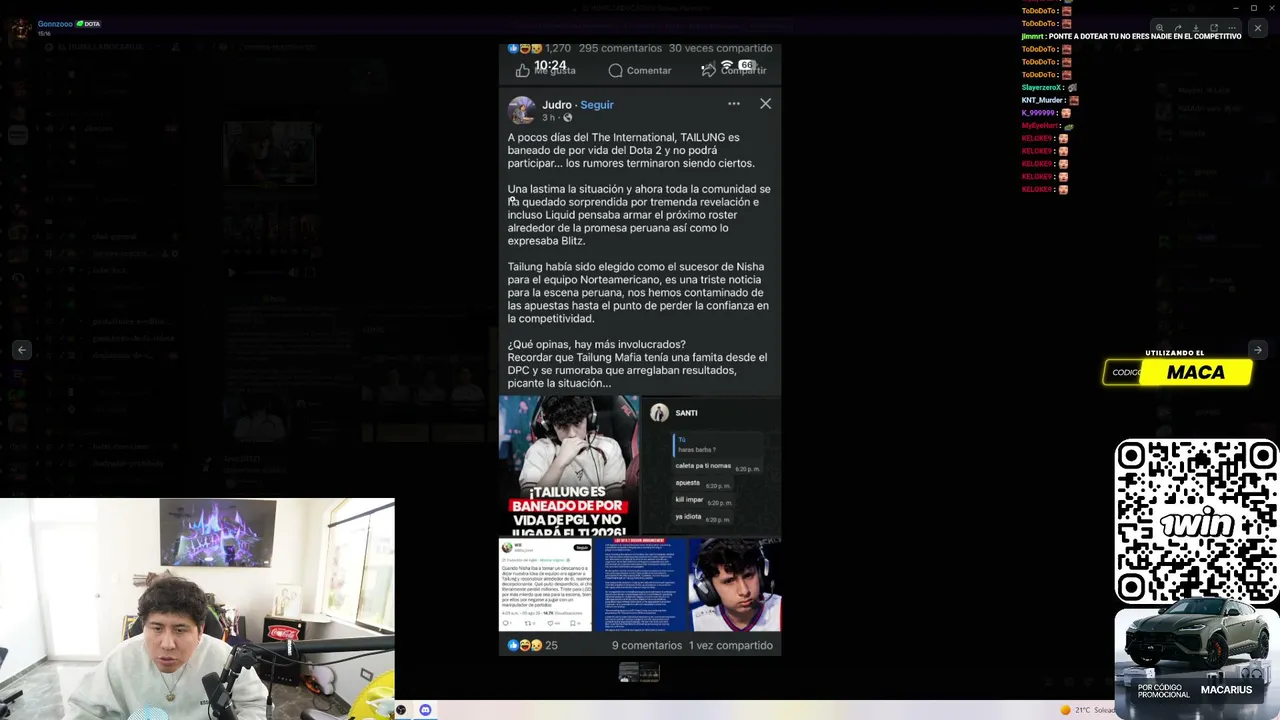
Task: Click the 30 veces compartido count
Action: [720, 48]
